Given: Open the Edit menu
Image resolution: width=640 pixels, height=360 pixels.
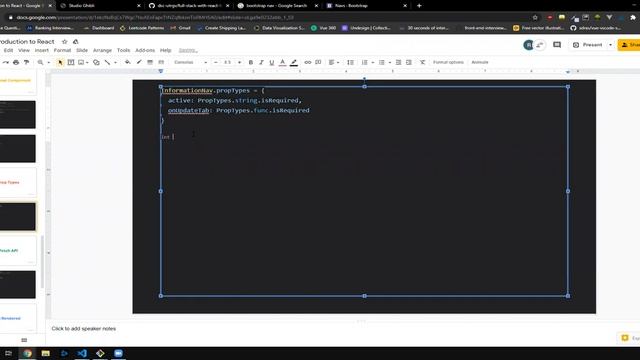Looking at the screenshot, I should [8, 50].
